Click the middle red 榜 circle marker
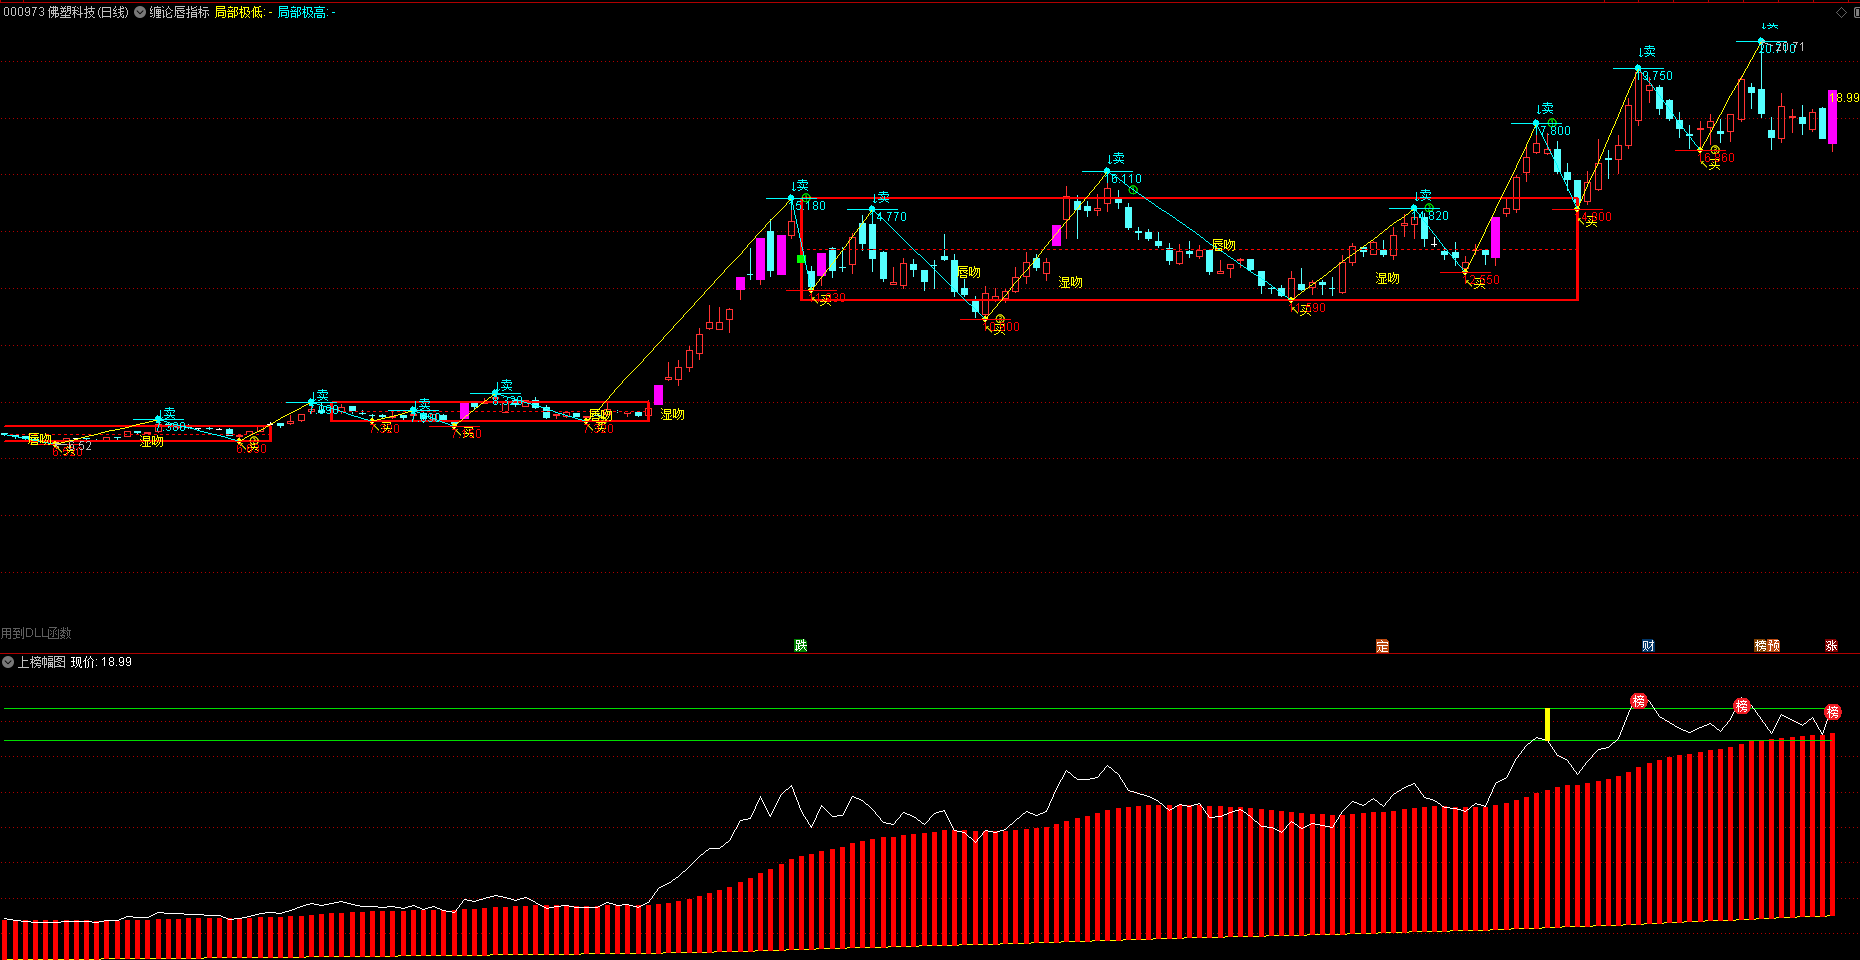1860x960 pixels. [x=1741, y=706]
